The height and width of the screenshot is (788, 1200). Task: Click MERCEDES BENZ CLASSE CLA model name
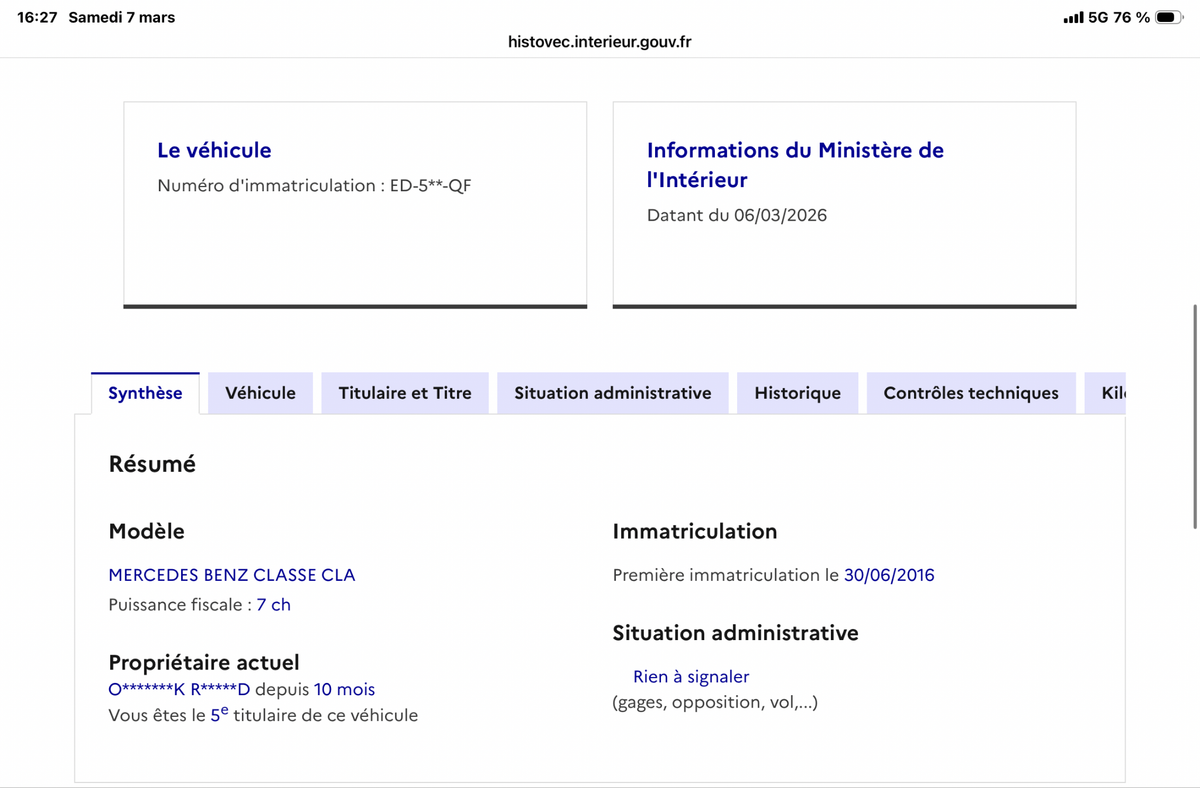click(x=232, y=575)
